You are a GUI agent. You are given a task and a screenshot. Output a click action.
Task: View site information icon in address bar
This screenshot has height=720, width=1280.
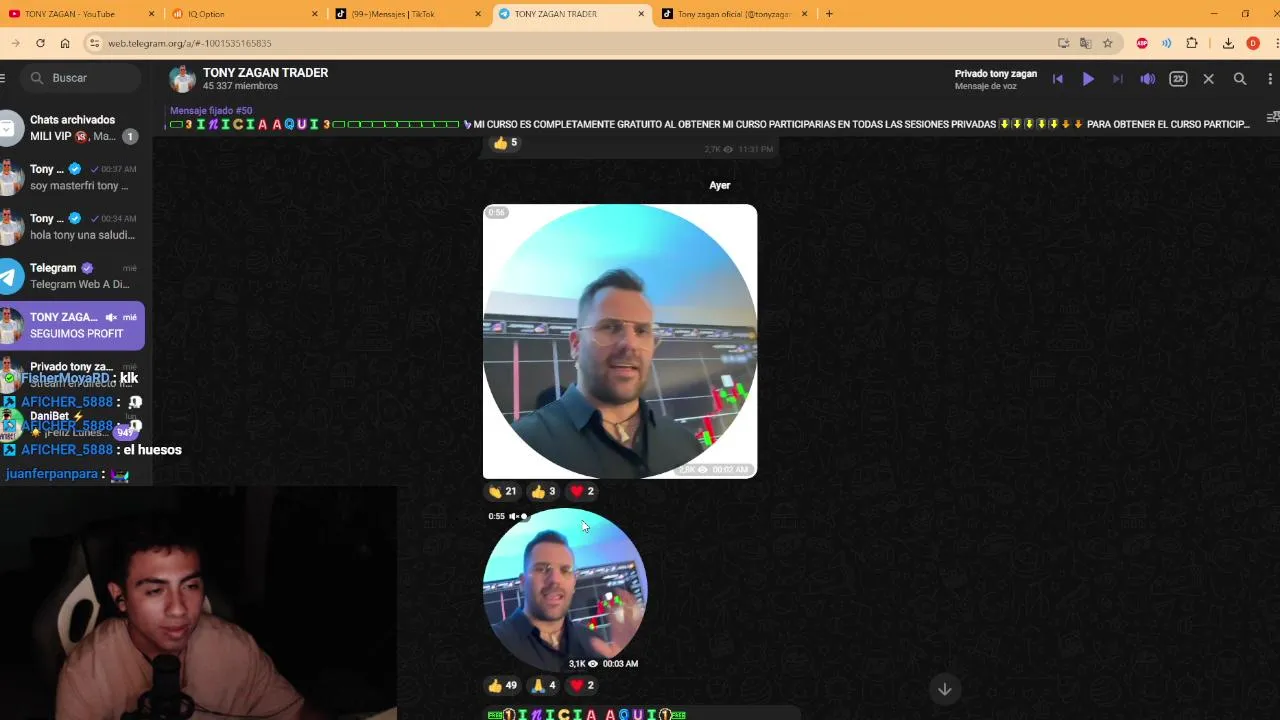coord(94,43)
